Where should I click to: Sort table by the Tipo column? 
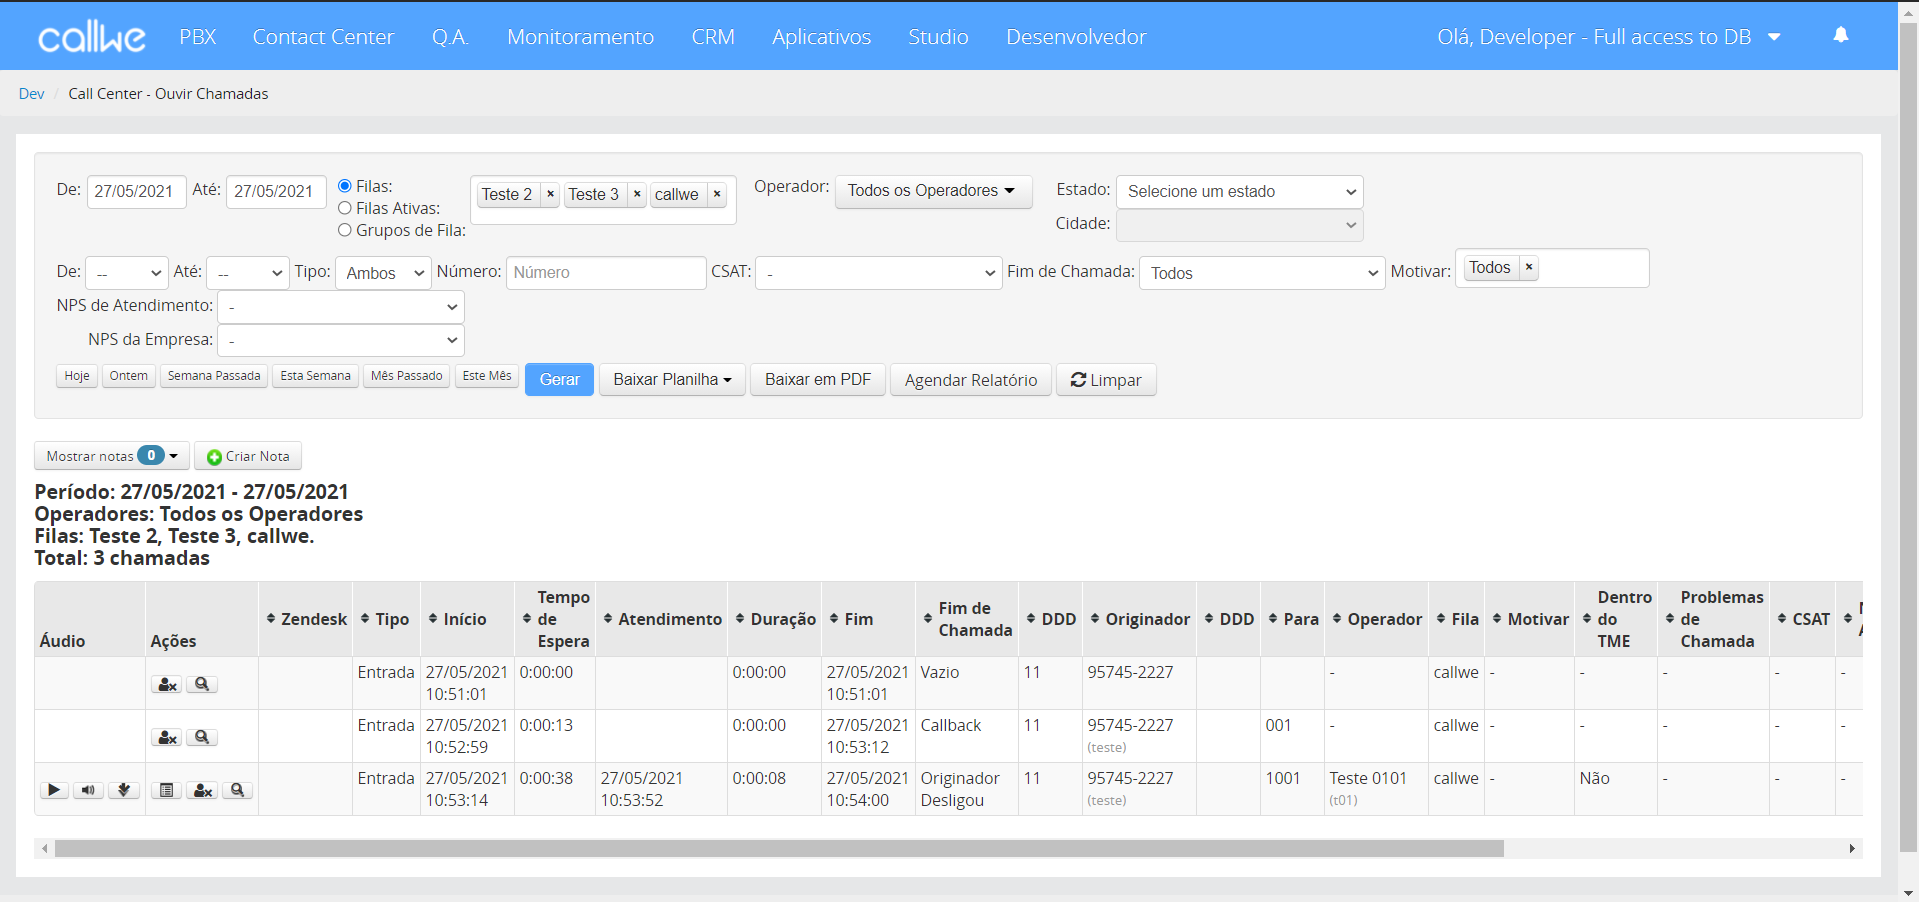(386, 619)
